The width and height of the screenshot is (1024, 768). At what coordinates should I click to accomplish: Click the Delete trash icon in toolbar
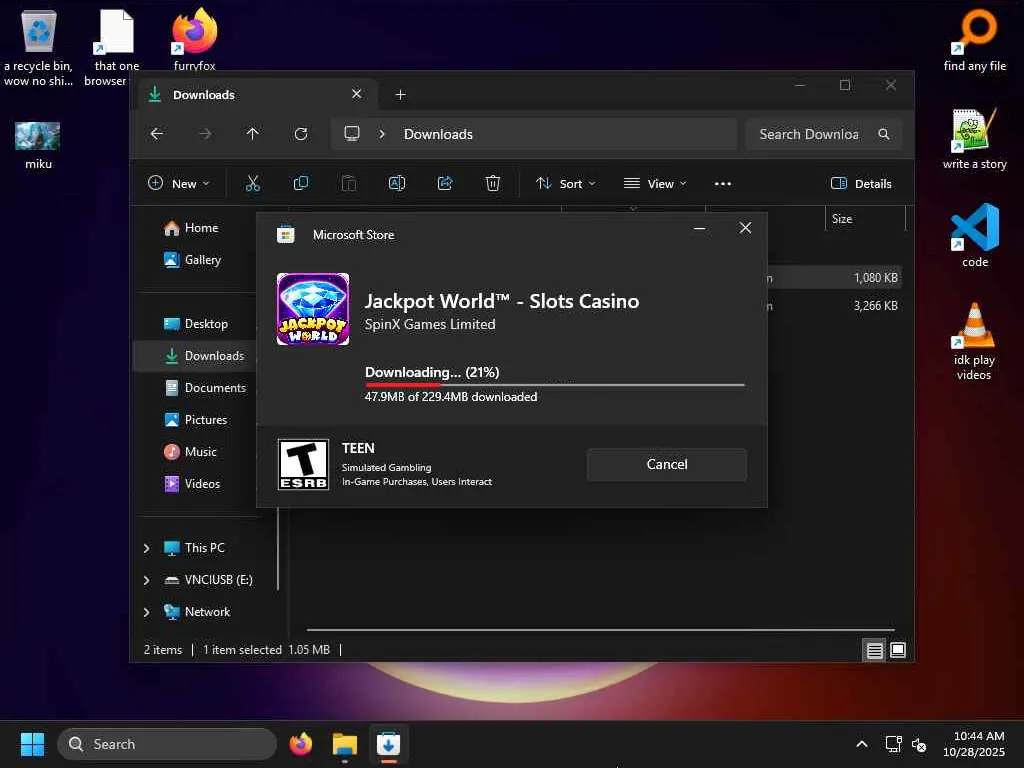[x=493, y=183]
